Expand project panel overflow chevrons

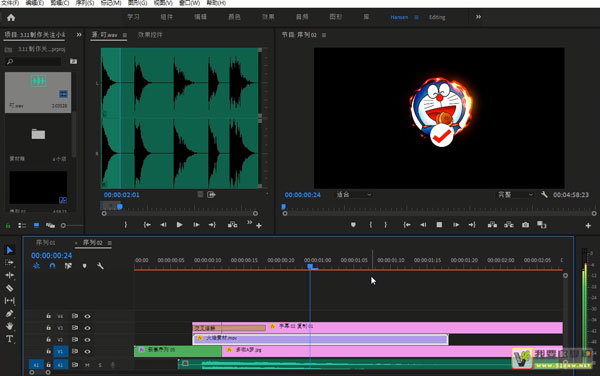click(79, 35)
